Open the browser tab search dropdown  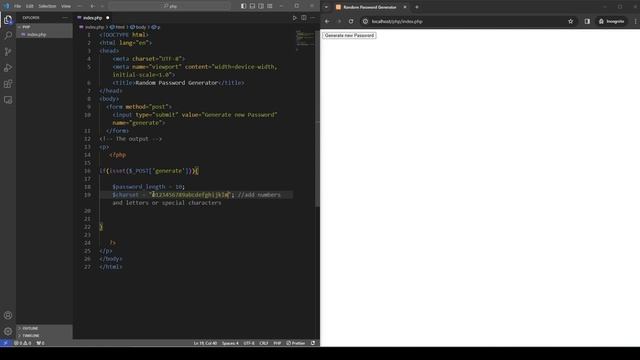click(x=326, y=7)
